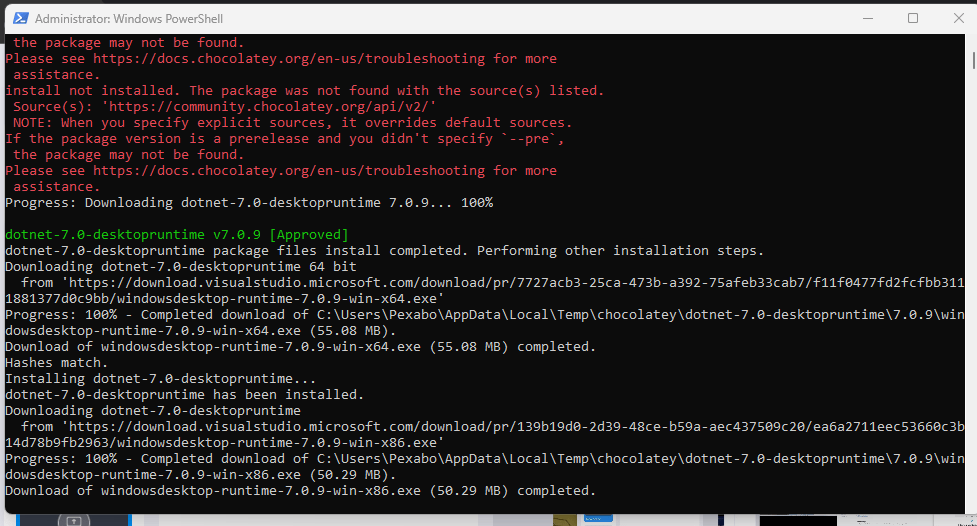The height and width of the screenshot is (526, 977).
Task: Click the 'dowsdesktop-runtime-7.0.9-win-x86.exe (50.29 MB).' line
Action: [x=201, y=474]
